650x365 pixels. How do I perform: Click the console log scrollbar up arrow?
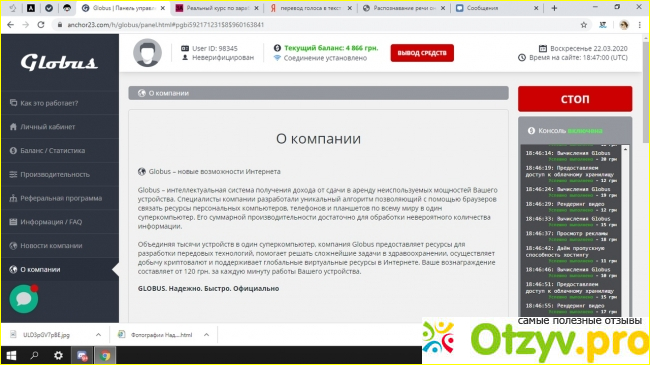[x=626, y=148]
